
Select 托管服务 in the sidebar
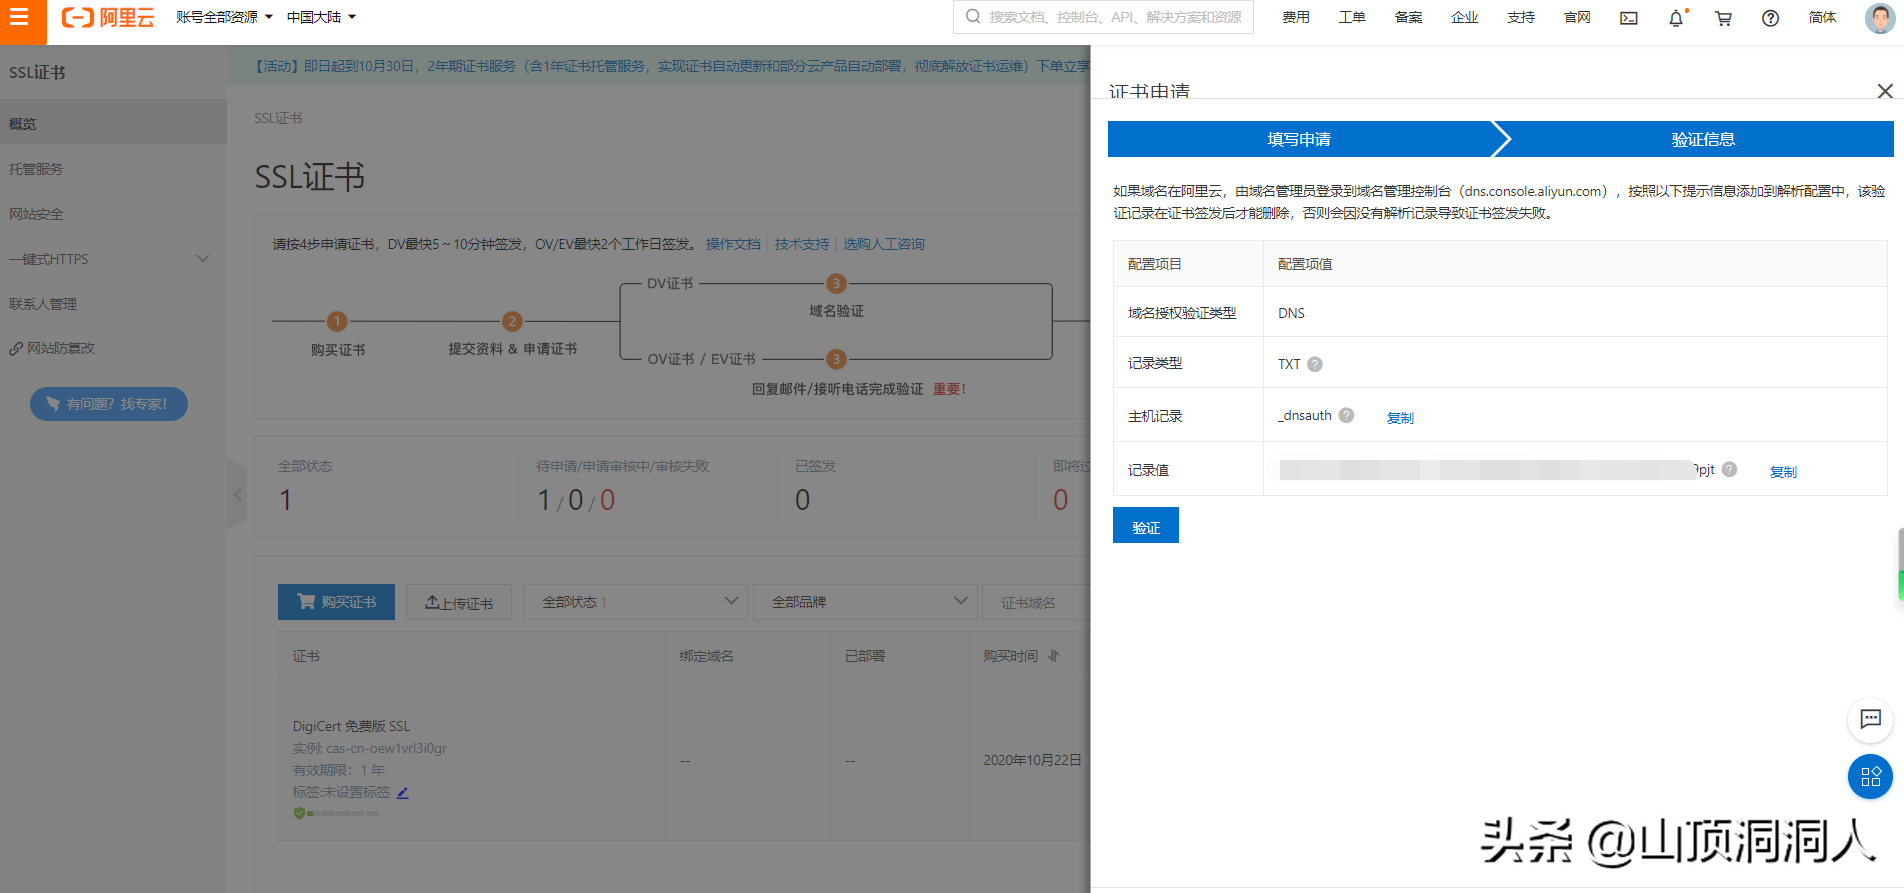click(x=113, y=169)
